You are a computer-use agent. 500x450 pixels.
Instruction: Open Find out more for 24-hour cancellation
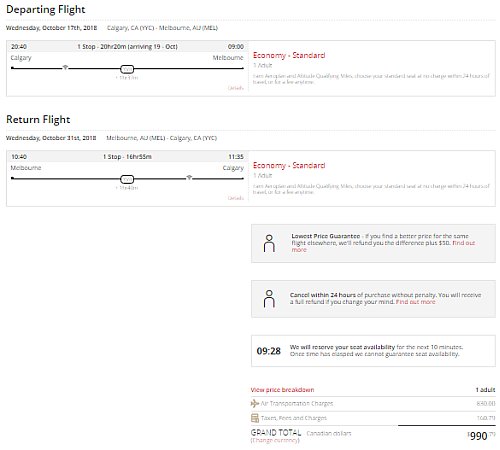[415, 302]
